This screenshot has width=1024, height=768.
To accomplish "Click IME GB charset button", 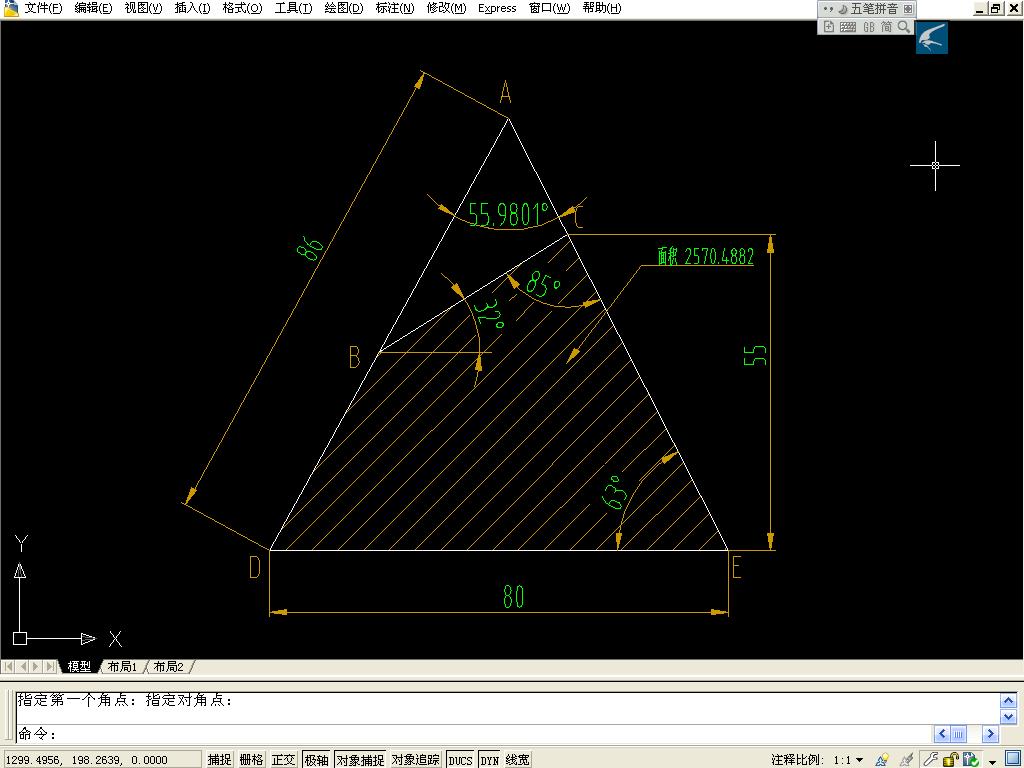I will pos(869,27).
